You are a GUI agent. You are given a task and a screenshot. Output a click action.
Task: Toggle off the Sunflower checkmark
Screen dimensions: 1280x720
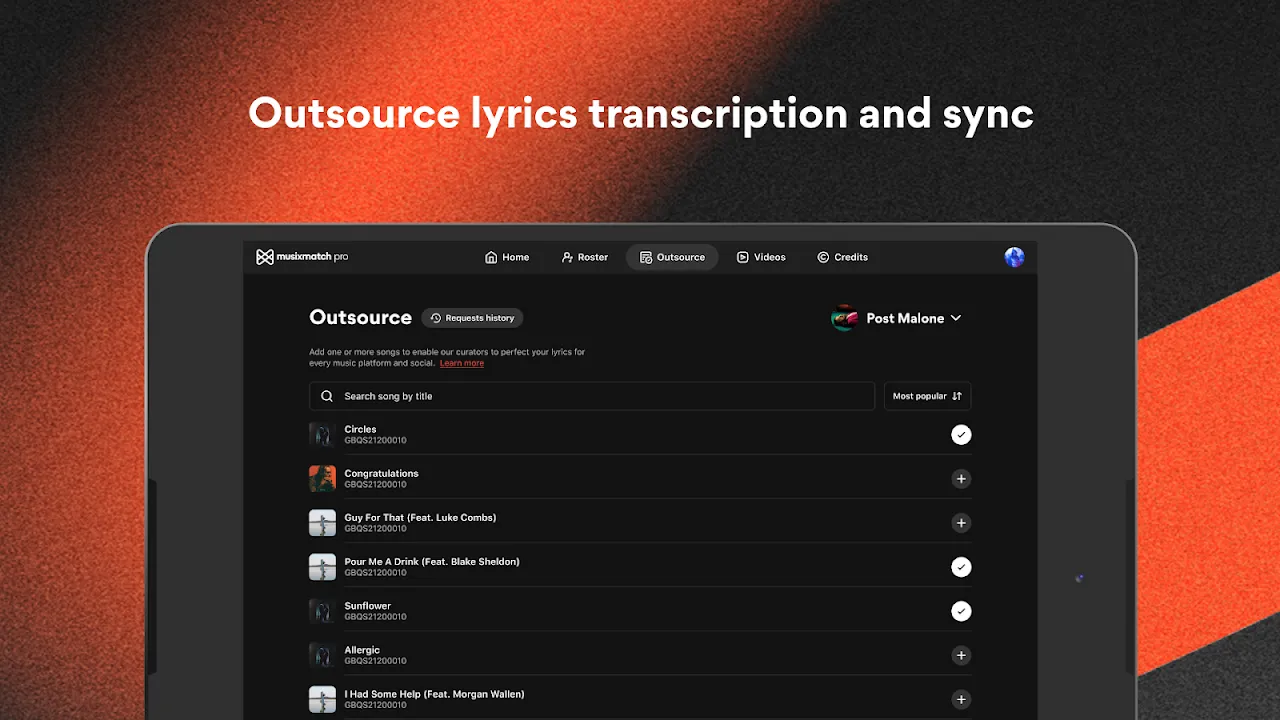(x=961, y=611)
